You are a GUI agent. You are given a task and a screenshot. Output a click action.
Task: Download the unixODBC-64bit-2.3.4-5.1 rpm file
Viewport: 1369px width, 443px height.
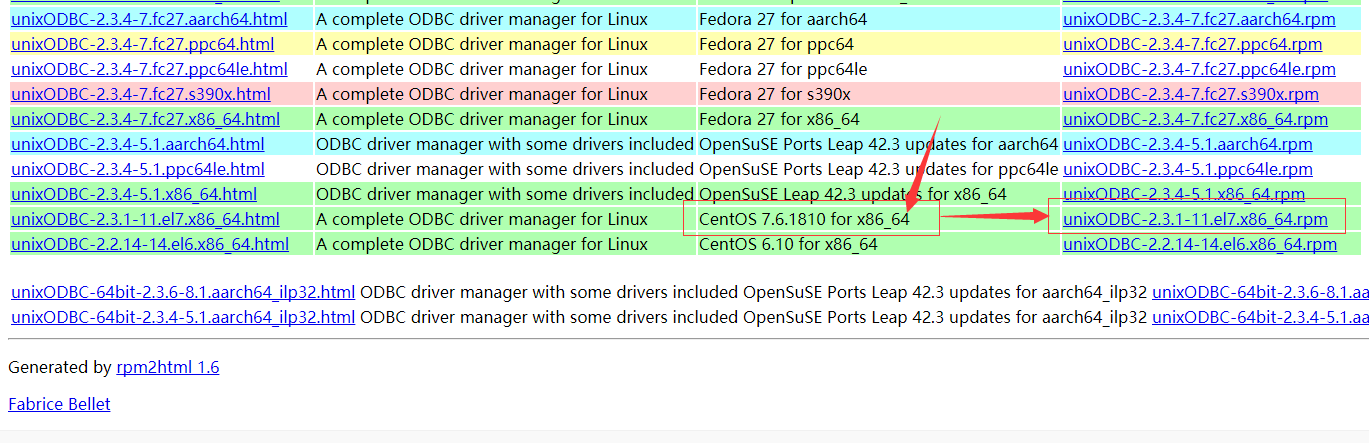pos(1260,317)
